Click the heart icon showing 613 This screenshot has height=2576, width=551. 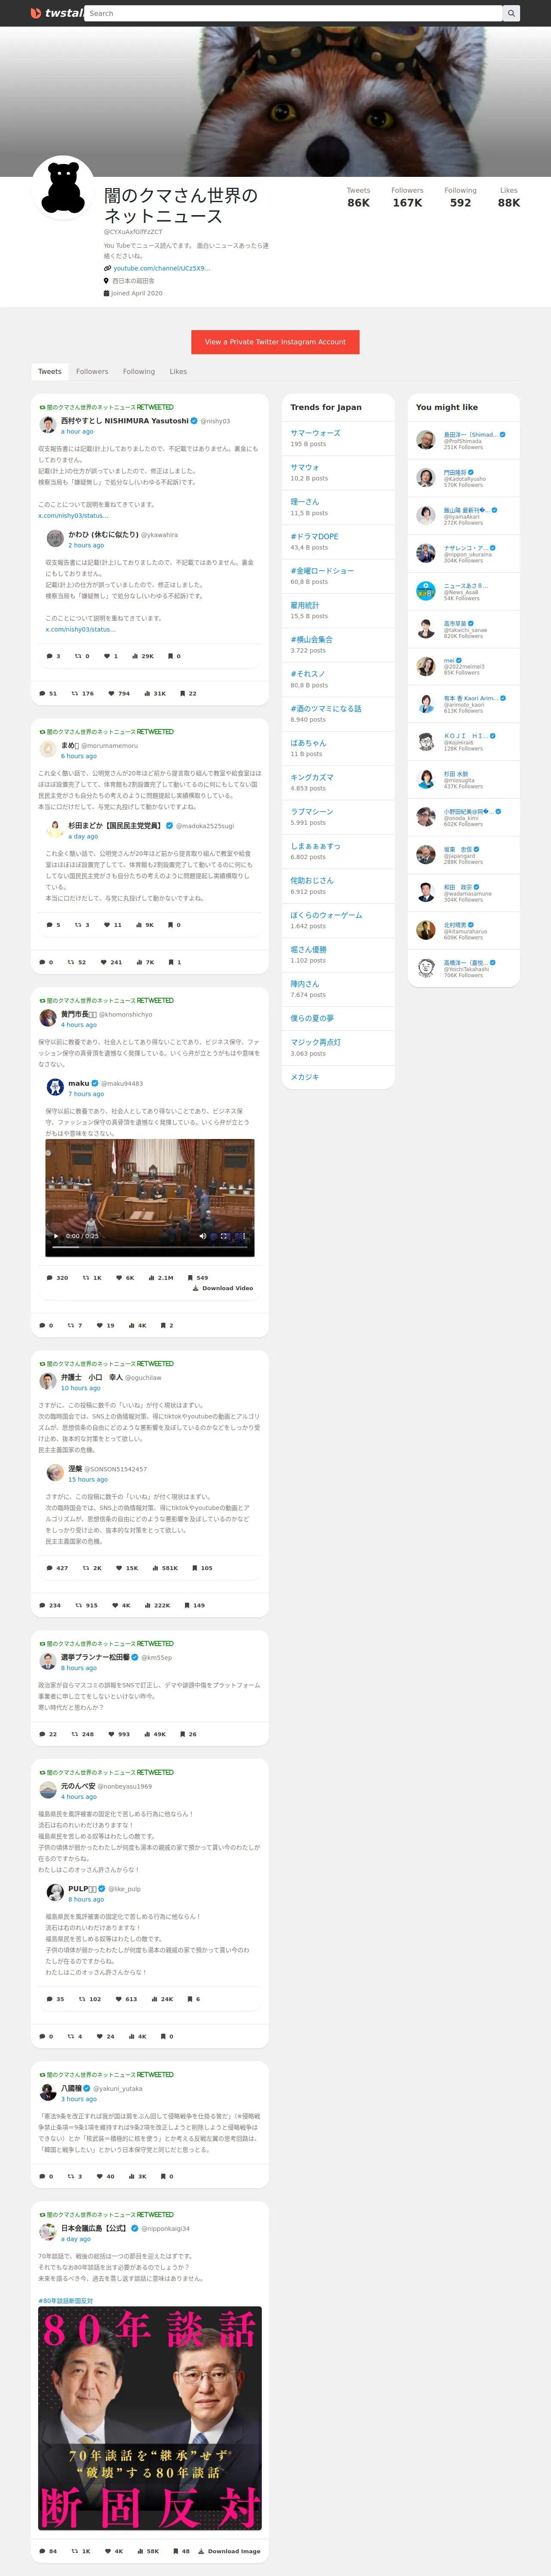[x=119, y=1999]
